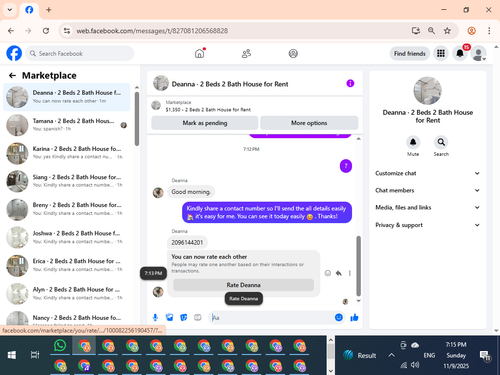Expand Privacy & support section
500x375 pixels.
click(x=427, y=225)
